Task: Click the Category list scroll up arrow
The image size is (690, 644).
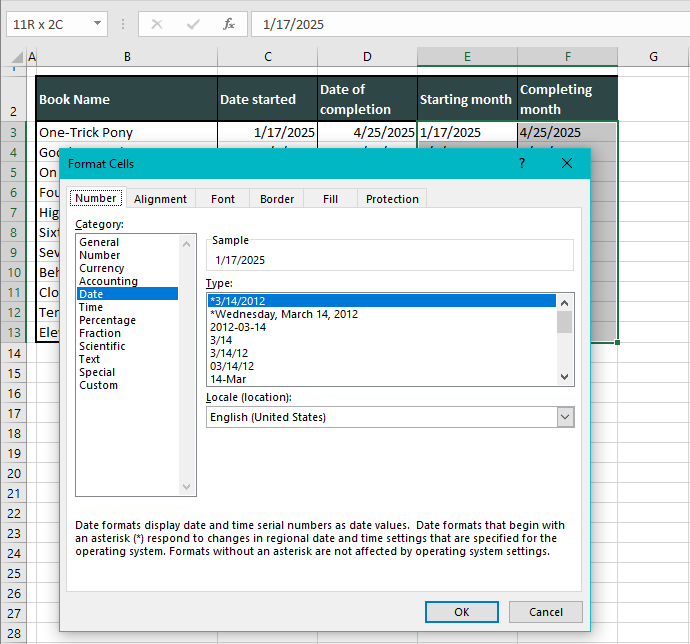Action: (187, 244)
